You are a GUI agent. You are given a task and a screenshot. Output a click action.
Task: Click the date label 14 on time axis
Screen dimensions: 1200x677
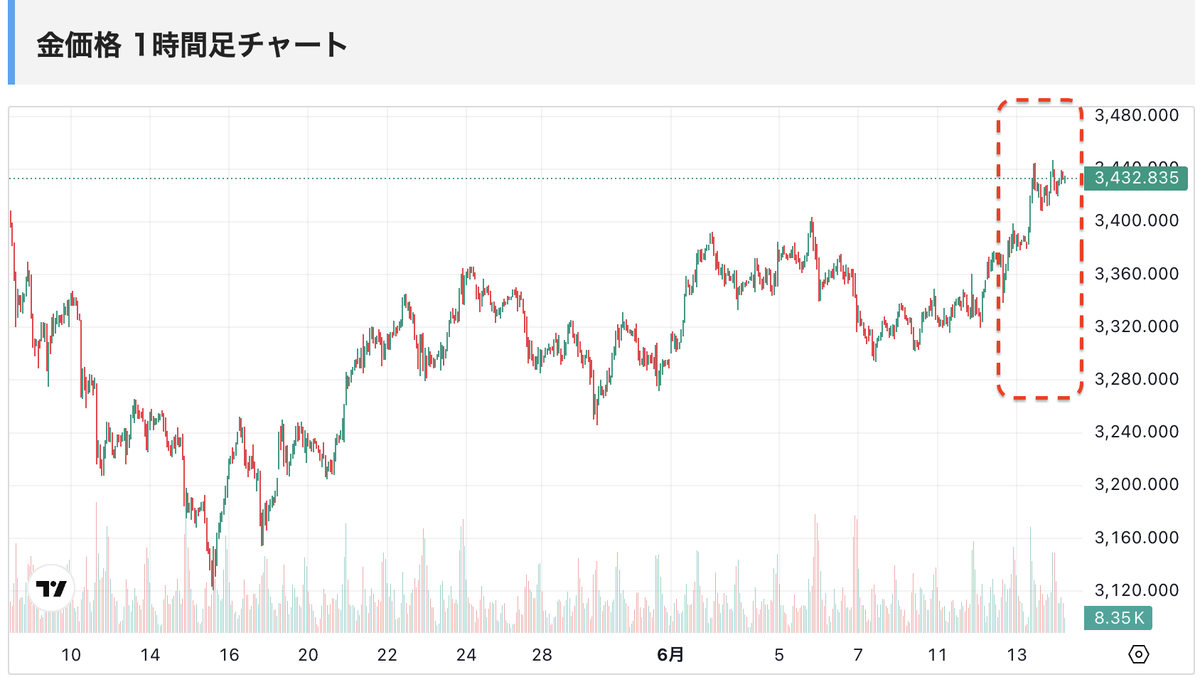tap(150, 655)
